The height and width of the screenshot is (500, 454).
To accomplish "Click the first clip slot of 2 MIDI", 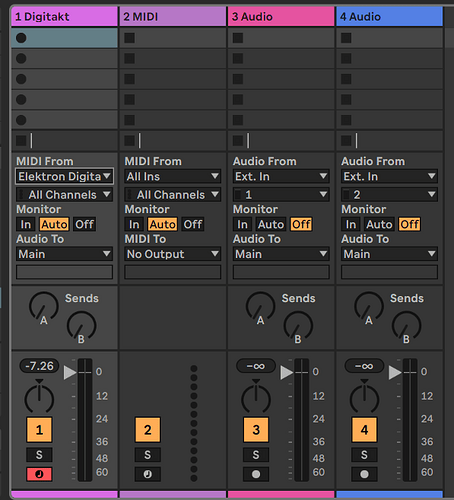I will pyautogui.click(x=173, y=38).
